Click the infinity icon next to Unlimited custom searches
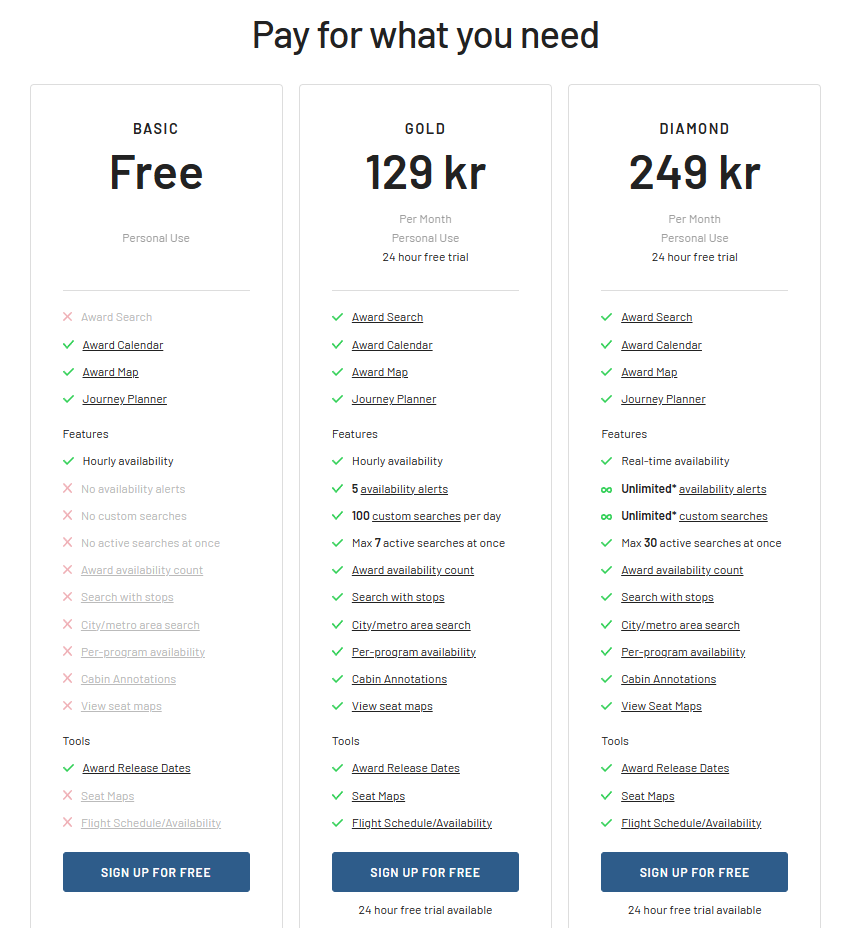The height and width of the screenshot is (928, 851). (606, 517)
